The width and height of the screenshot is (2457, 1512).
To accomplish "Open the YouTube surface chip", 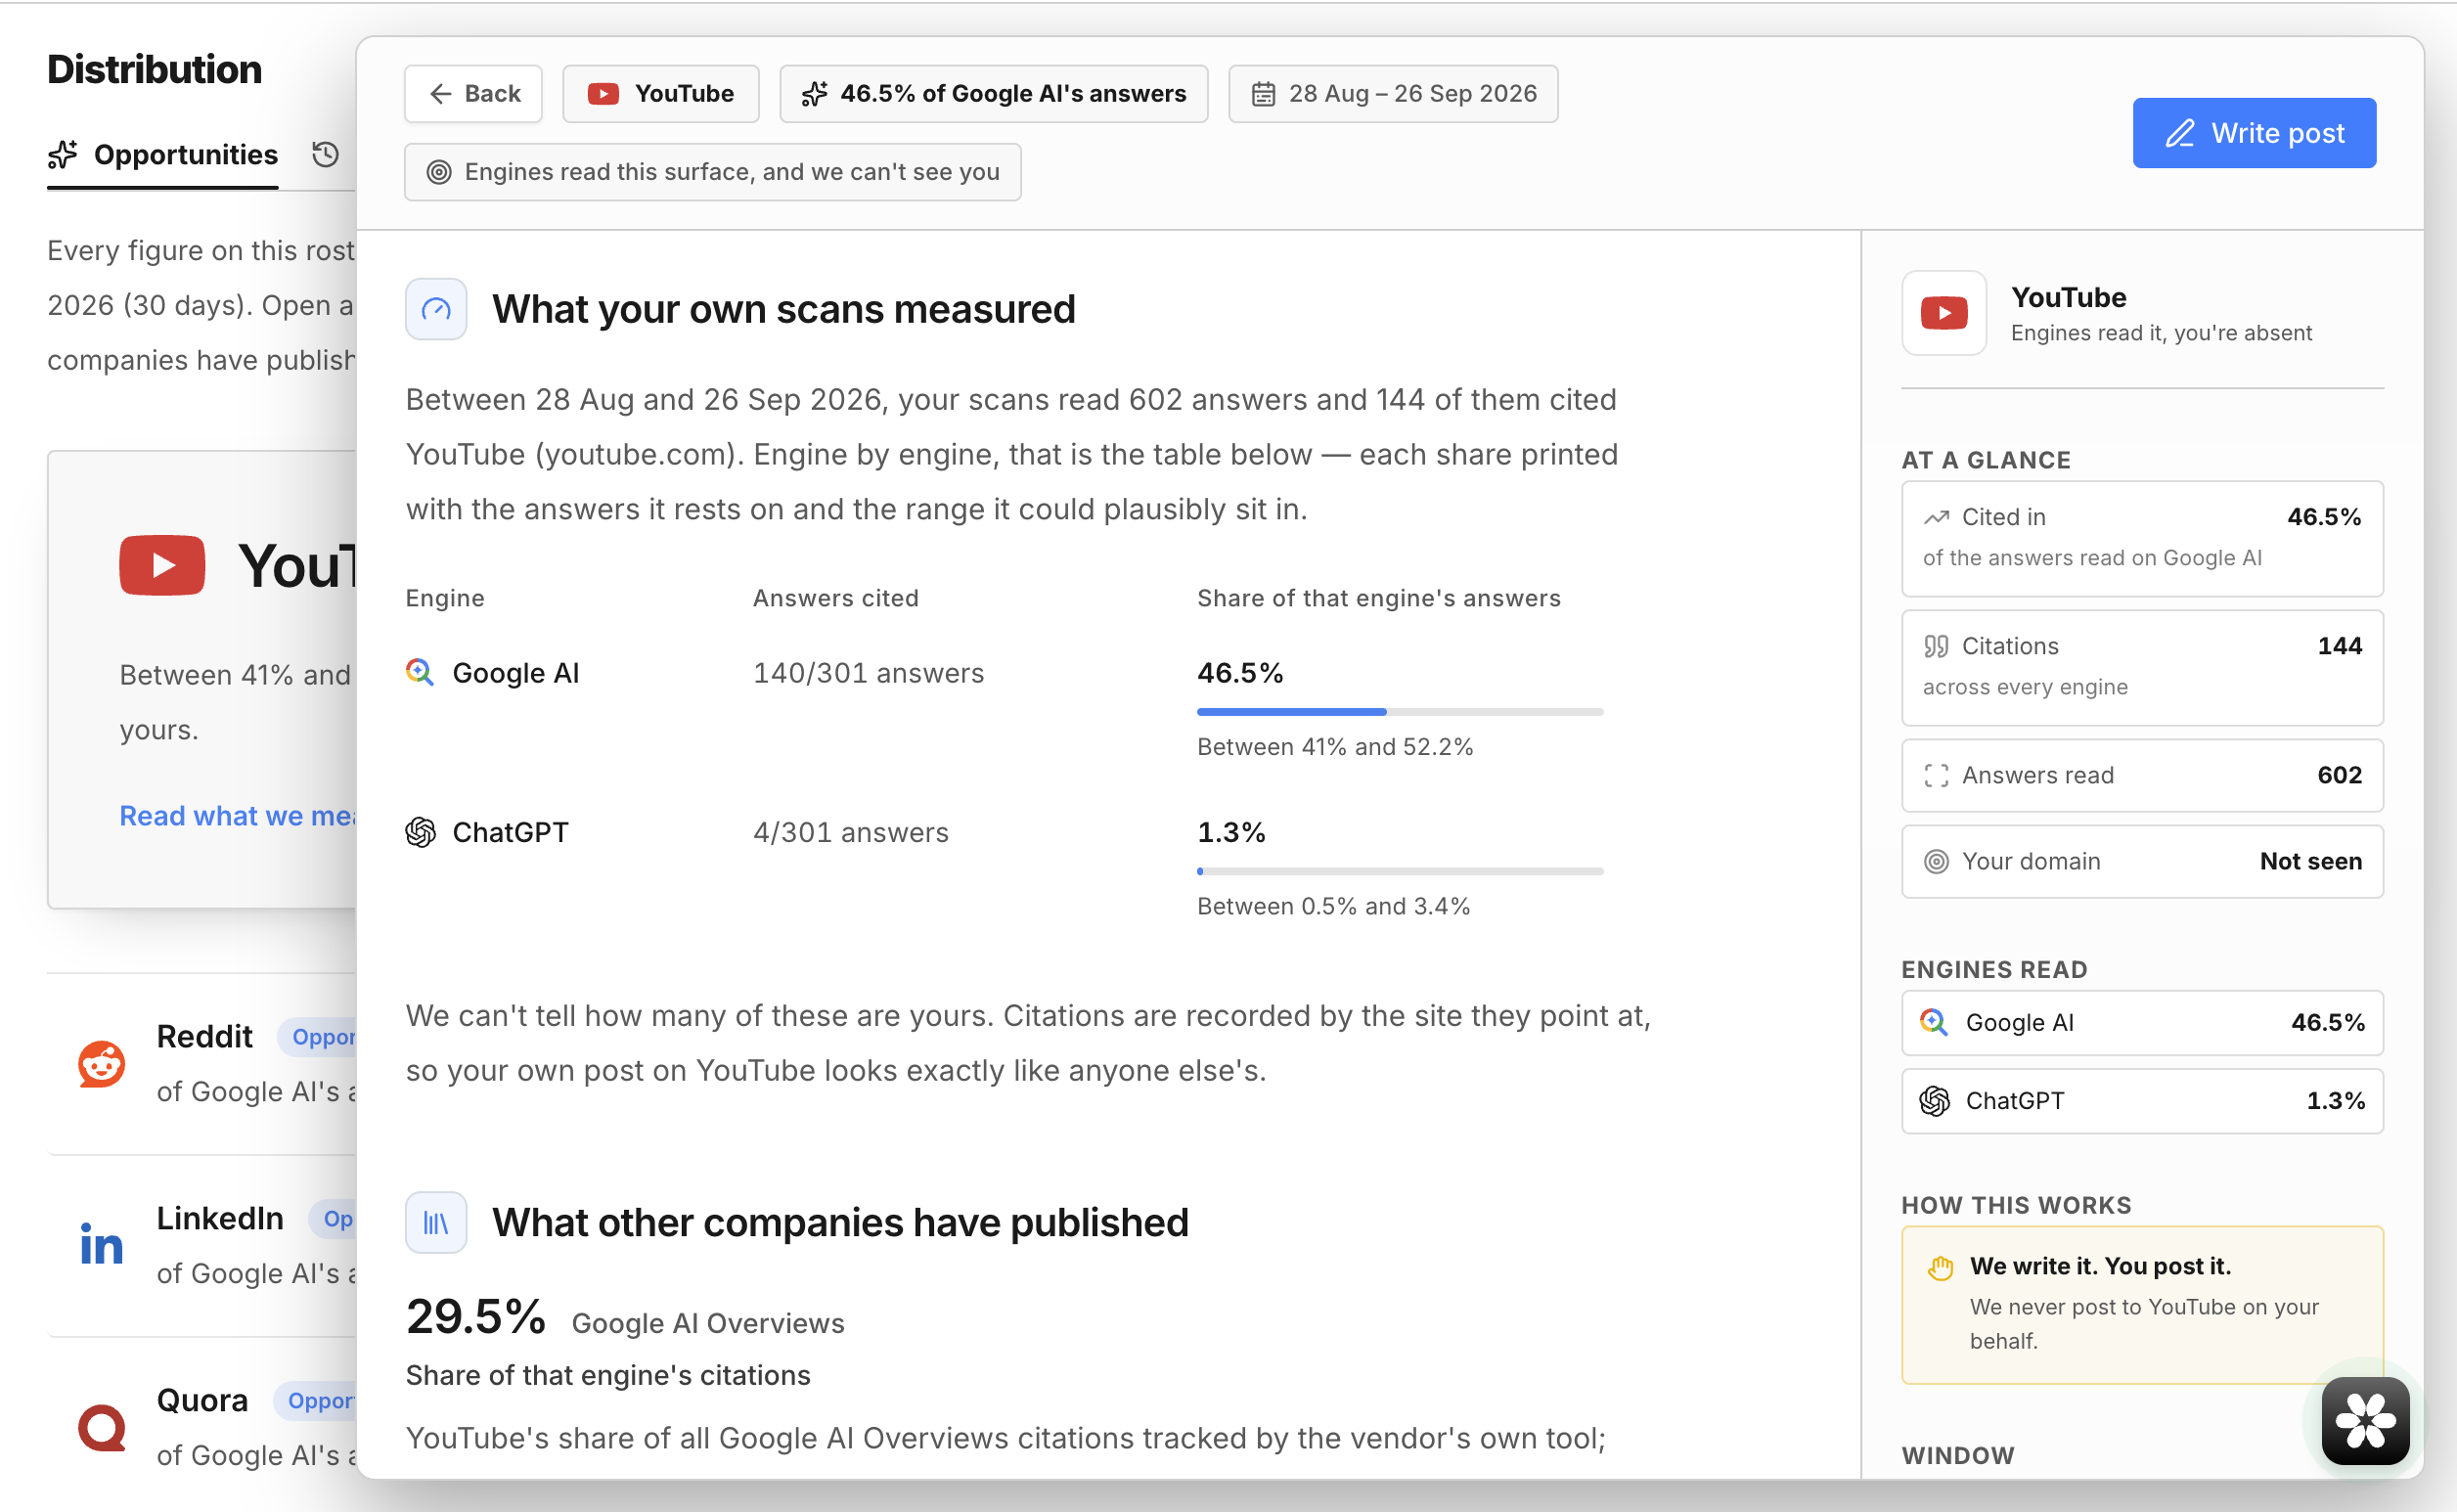I will point(660,94).
